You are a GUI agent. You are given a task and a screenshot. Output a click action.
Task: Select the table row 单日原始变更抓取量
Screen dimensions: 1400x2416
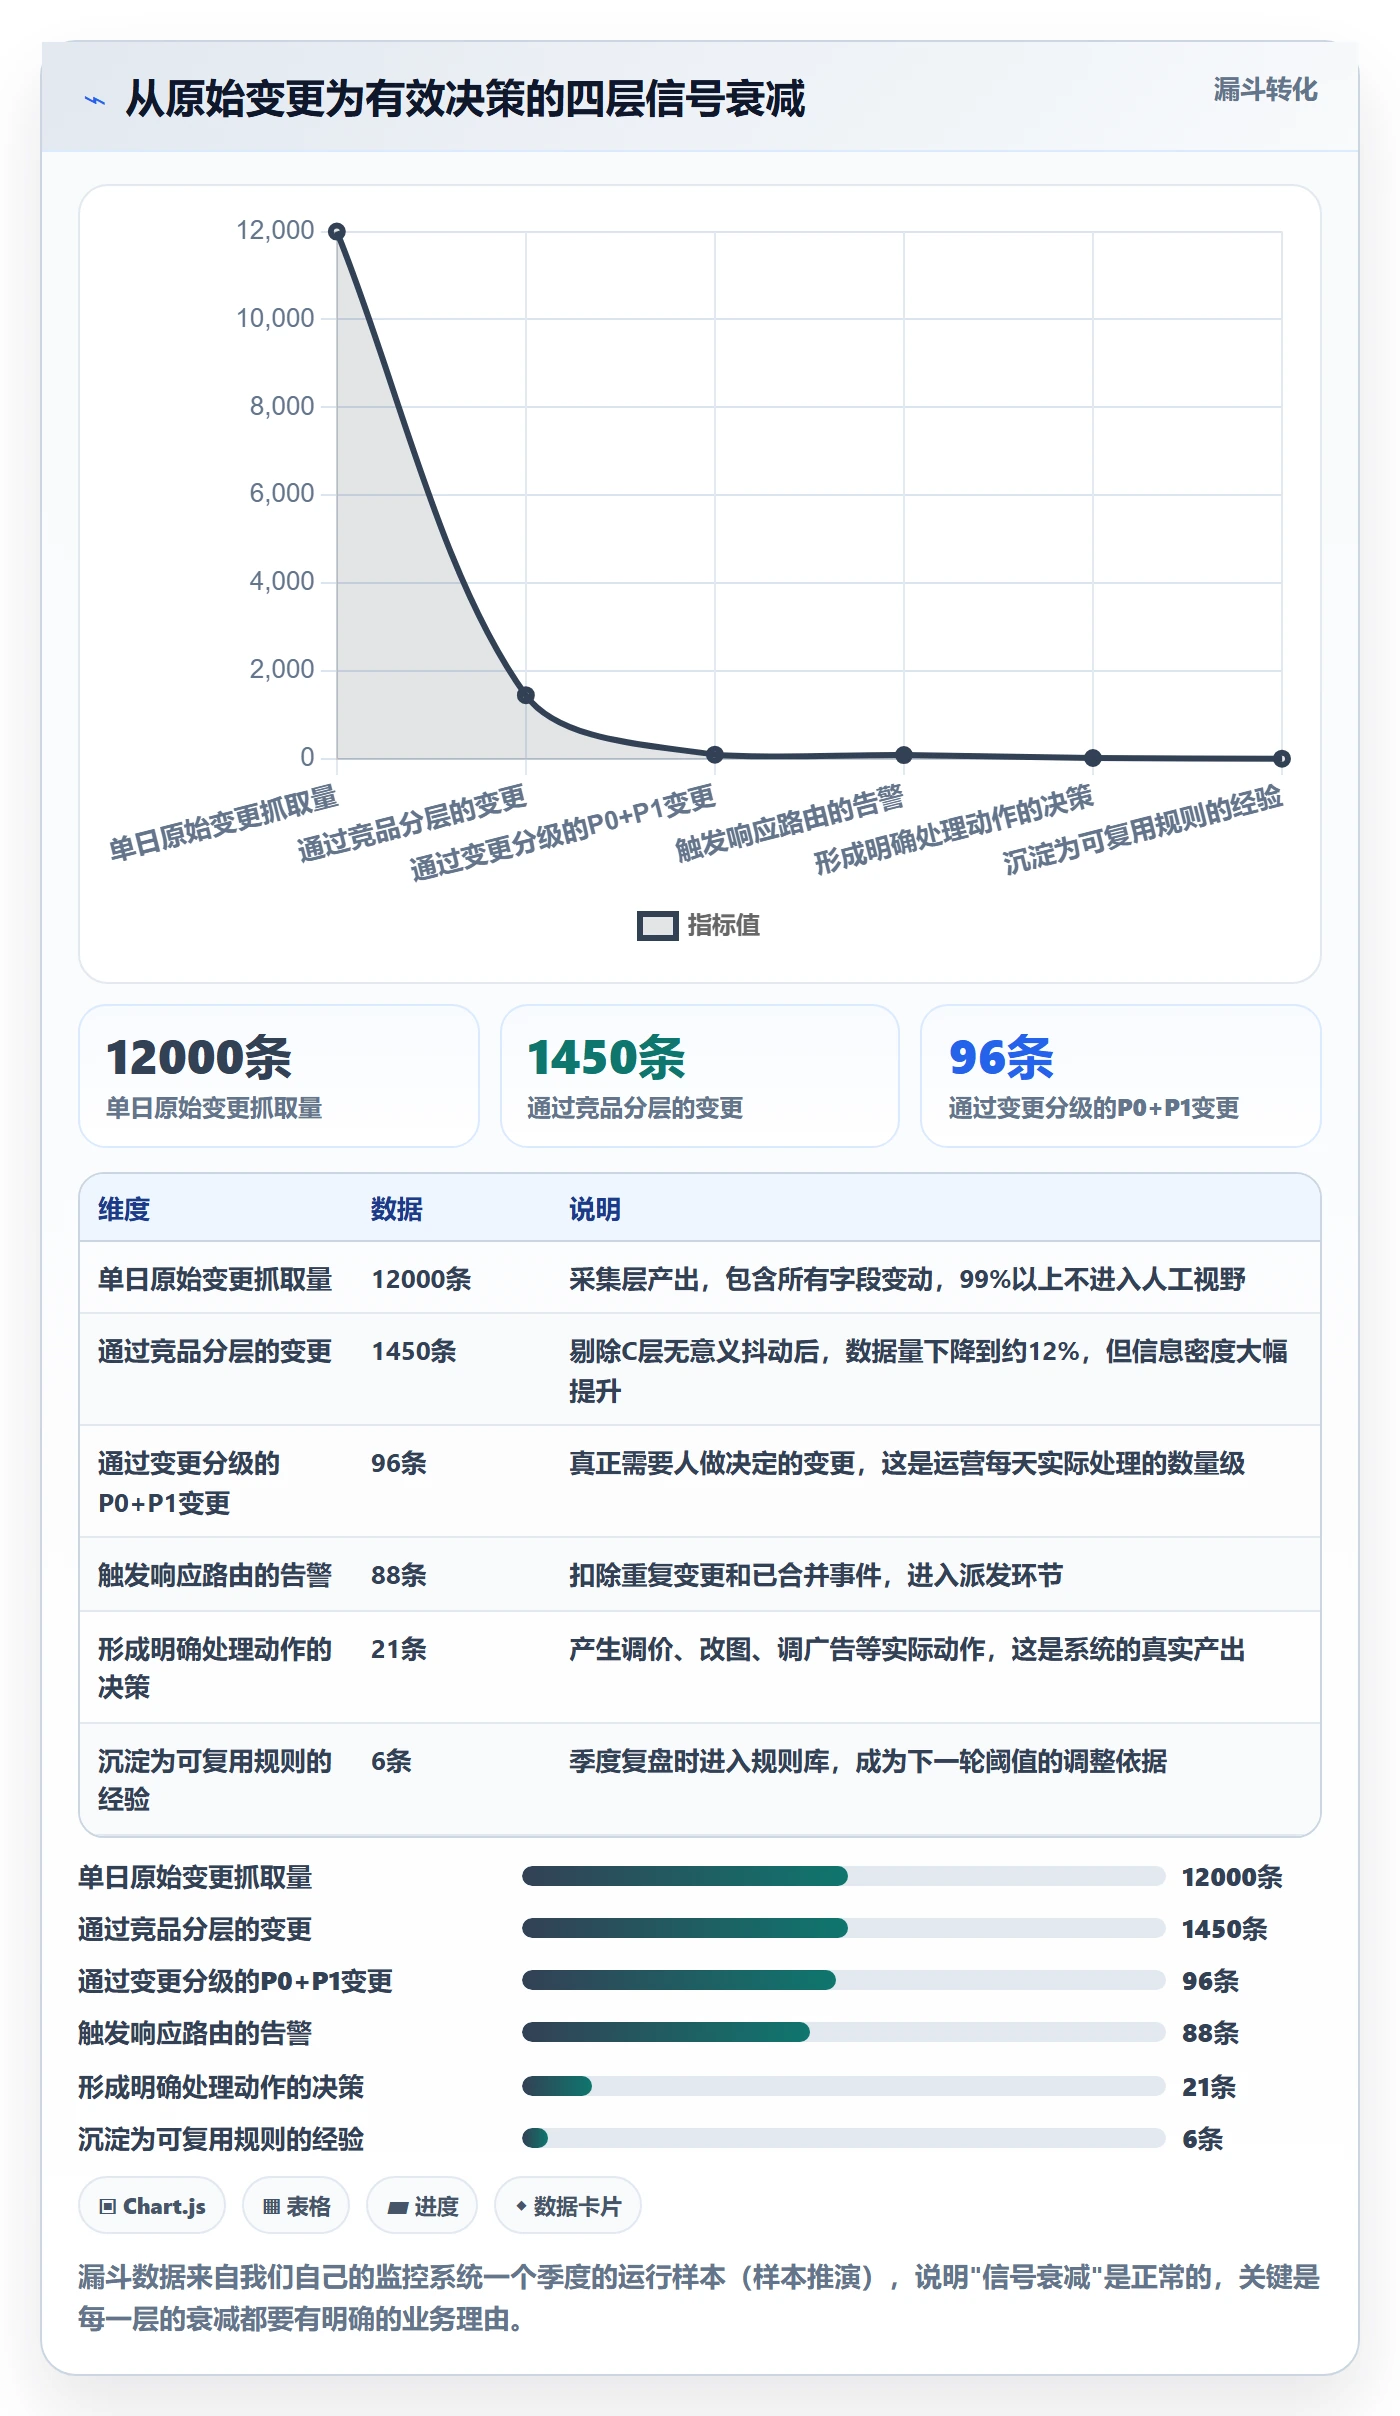coord(700,1278)
